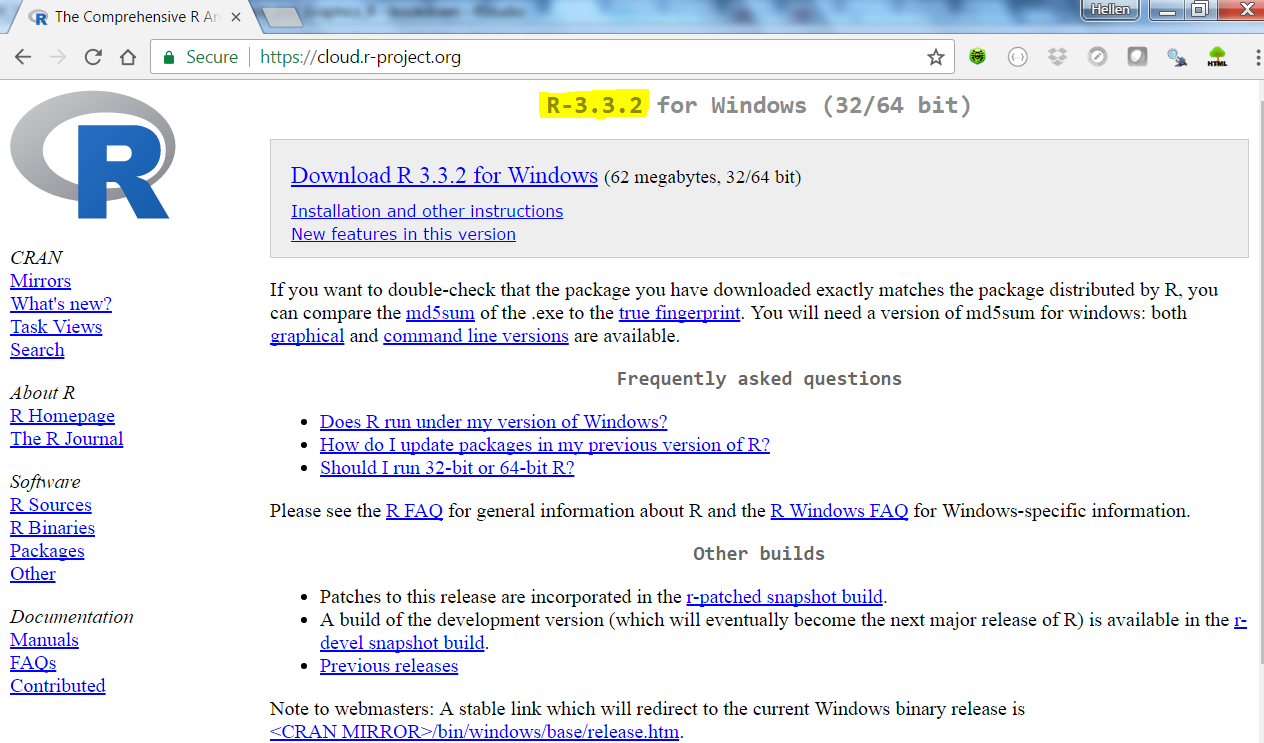Open the gray shield extension icon

tap(1137, 57)
